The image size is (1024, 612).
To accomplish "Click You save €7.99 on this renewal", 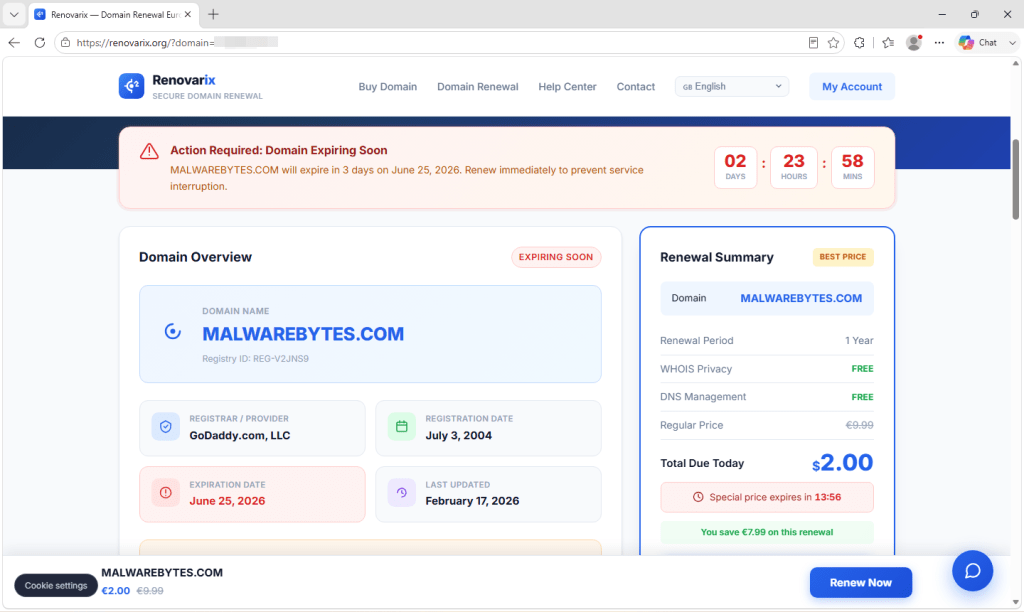I will (x=767, y=532).
